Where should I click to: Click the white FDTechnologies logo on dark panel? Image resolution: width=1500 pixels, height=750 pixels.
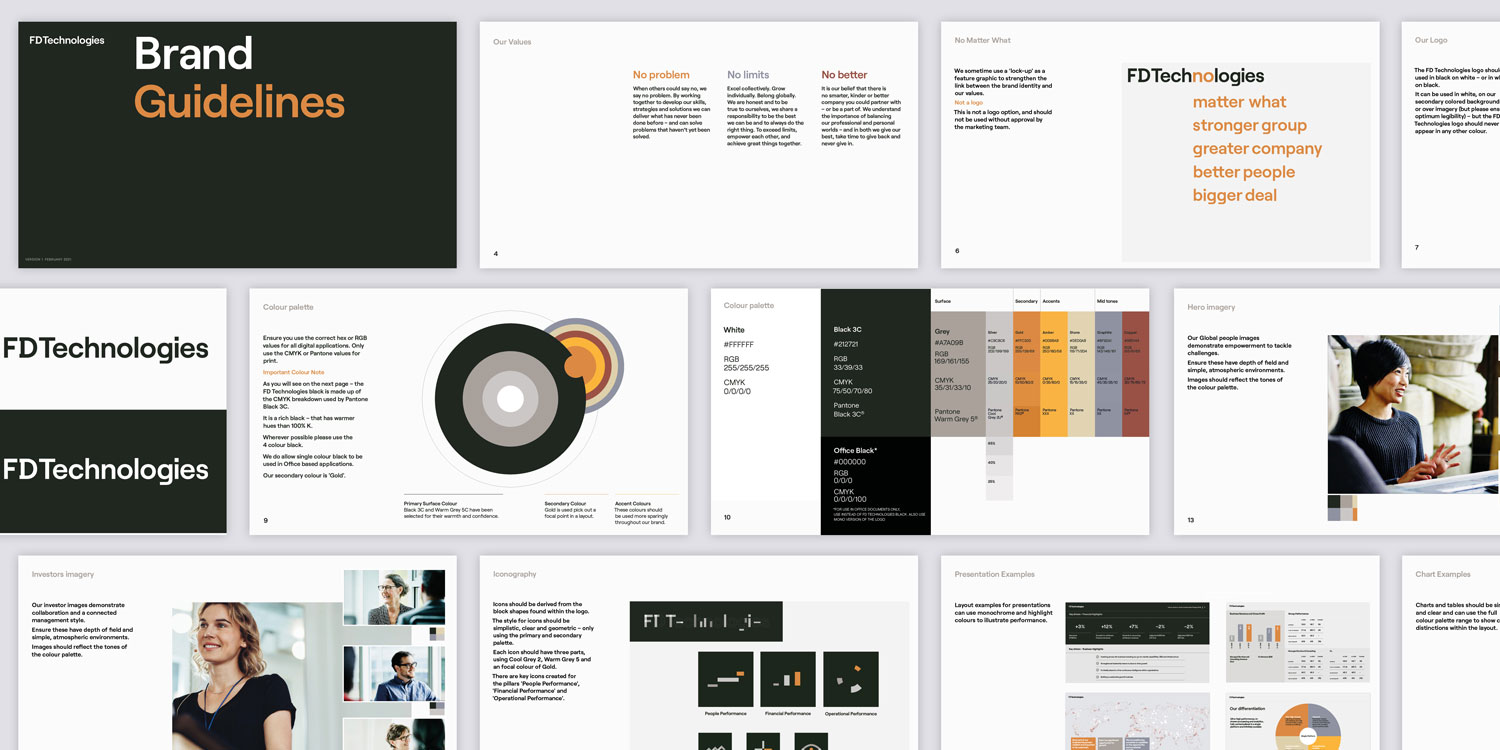click(106, 469)
